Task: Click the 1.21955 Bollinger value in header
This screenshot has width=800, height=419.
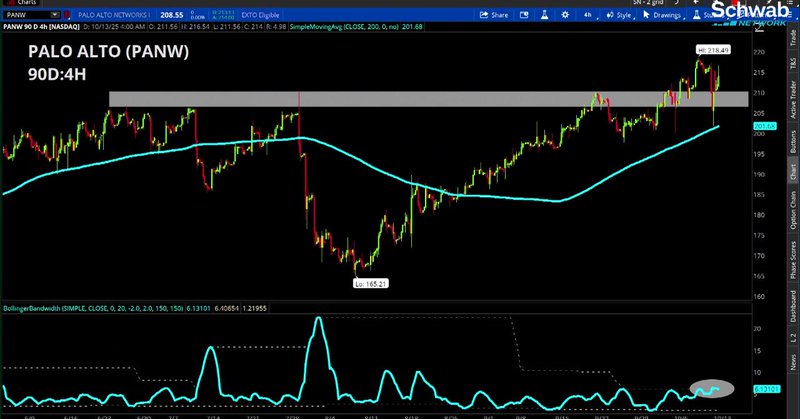Action: [254, 308]
